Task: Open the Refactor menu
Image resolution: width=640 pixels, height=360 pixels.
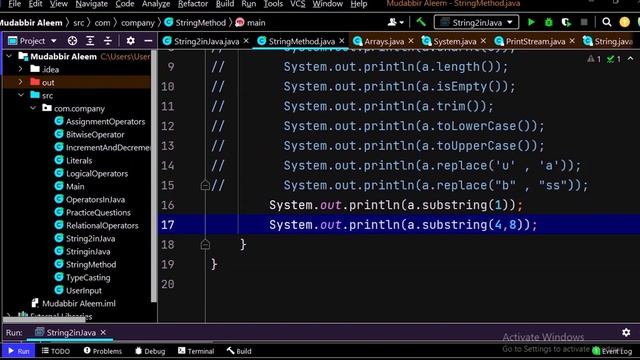Action: coord(193,4)
